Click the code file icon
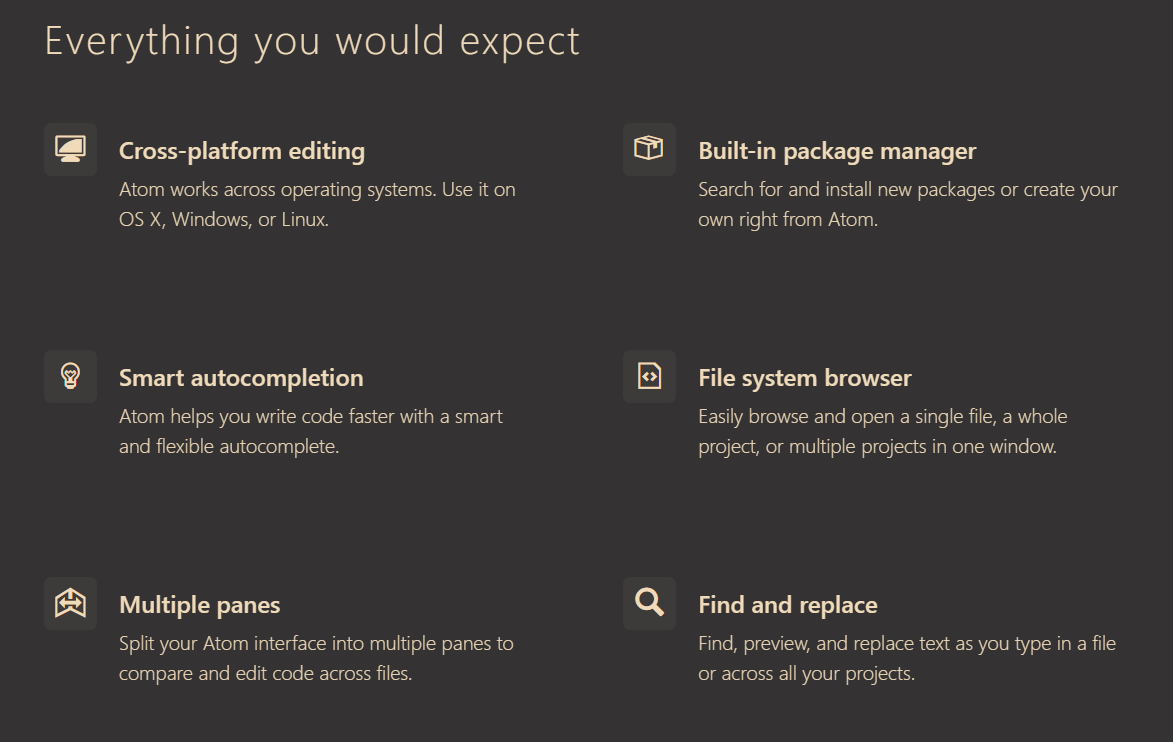This screenshot has height=742, width=1173. pyautogui.click(x=649, y=376)
